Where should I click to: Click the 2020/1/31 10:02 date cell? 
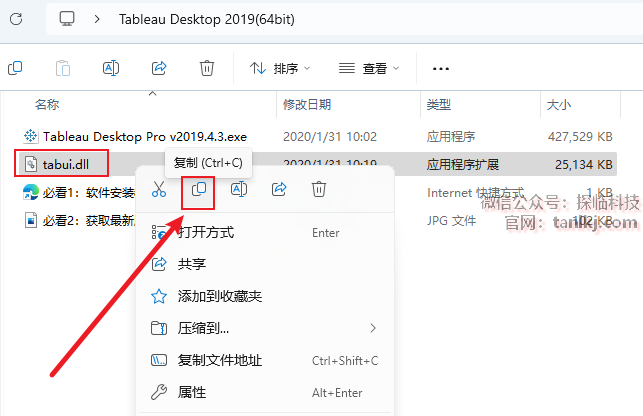(330, 137)
